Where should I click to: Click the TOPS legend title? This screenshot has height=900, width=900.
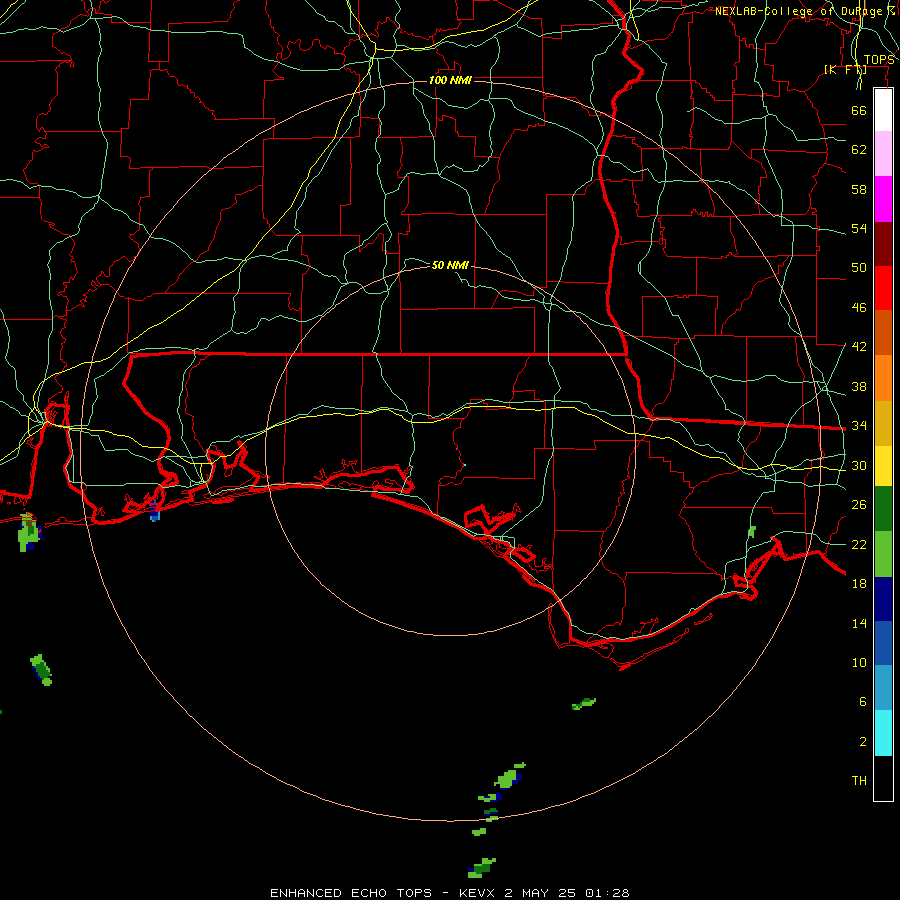[879, 60]
